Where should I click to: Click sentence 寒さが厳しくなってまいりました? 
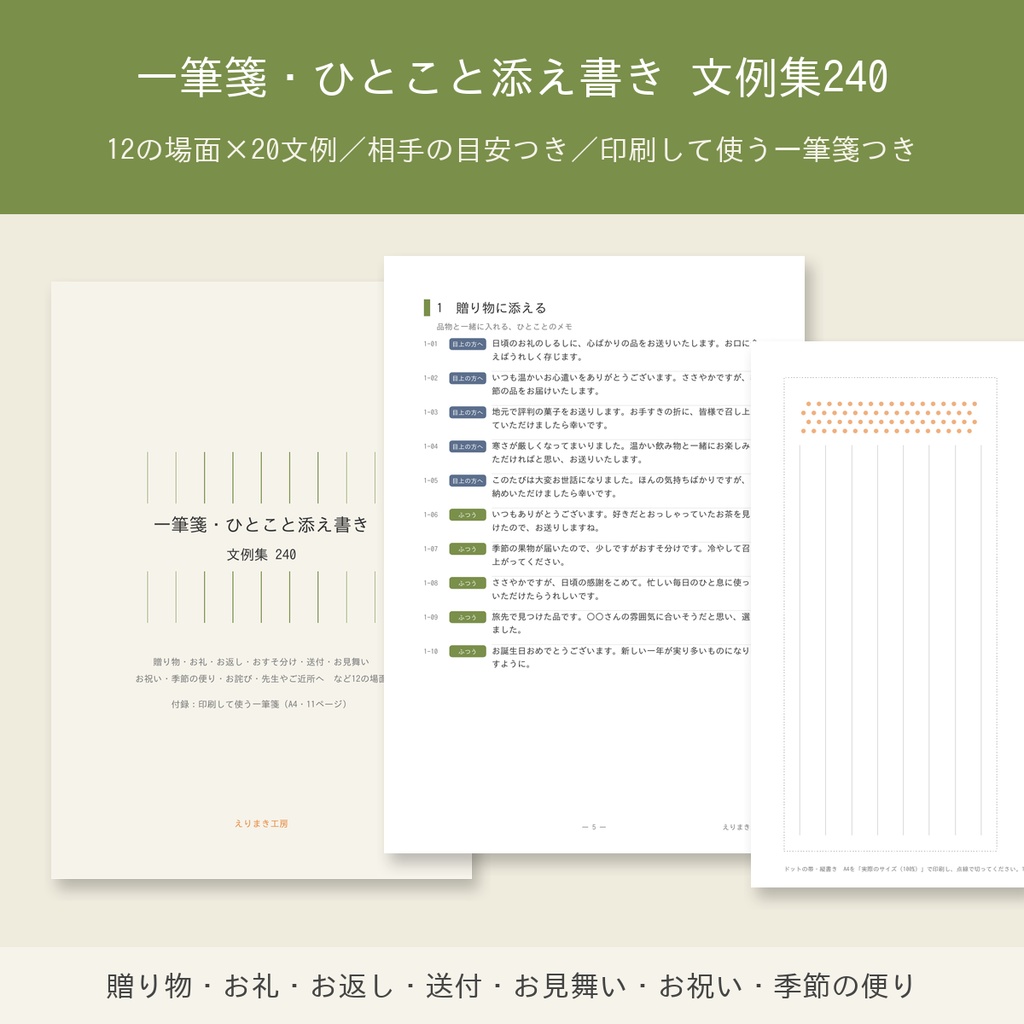point(621,453)
